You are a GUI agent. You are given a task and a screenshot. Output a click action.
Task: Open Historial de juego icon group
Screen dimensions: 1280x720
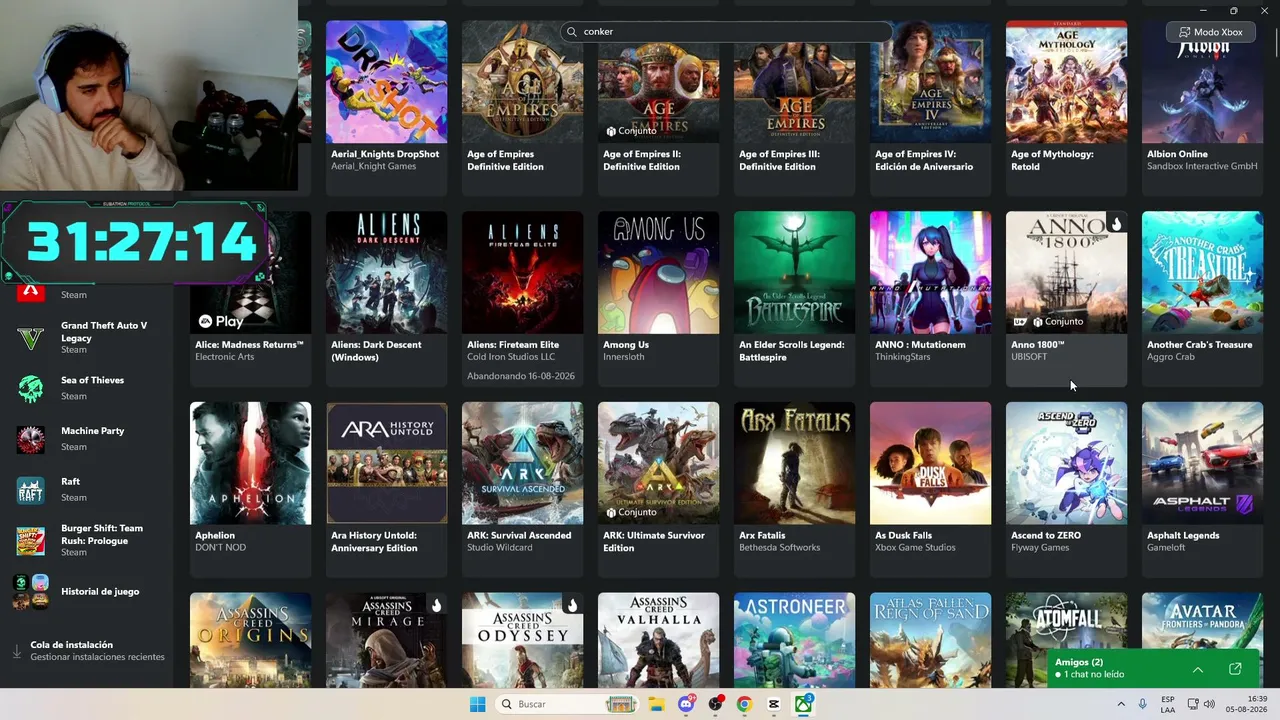(31, 591)
